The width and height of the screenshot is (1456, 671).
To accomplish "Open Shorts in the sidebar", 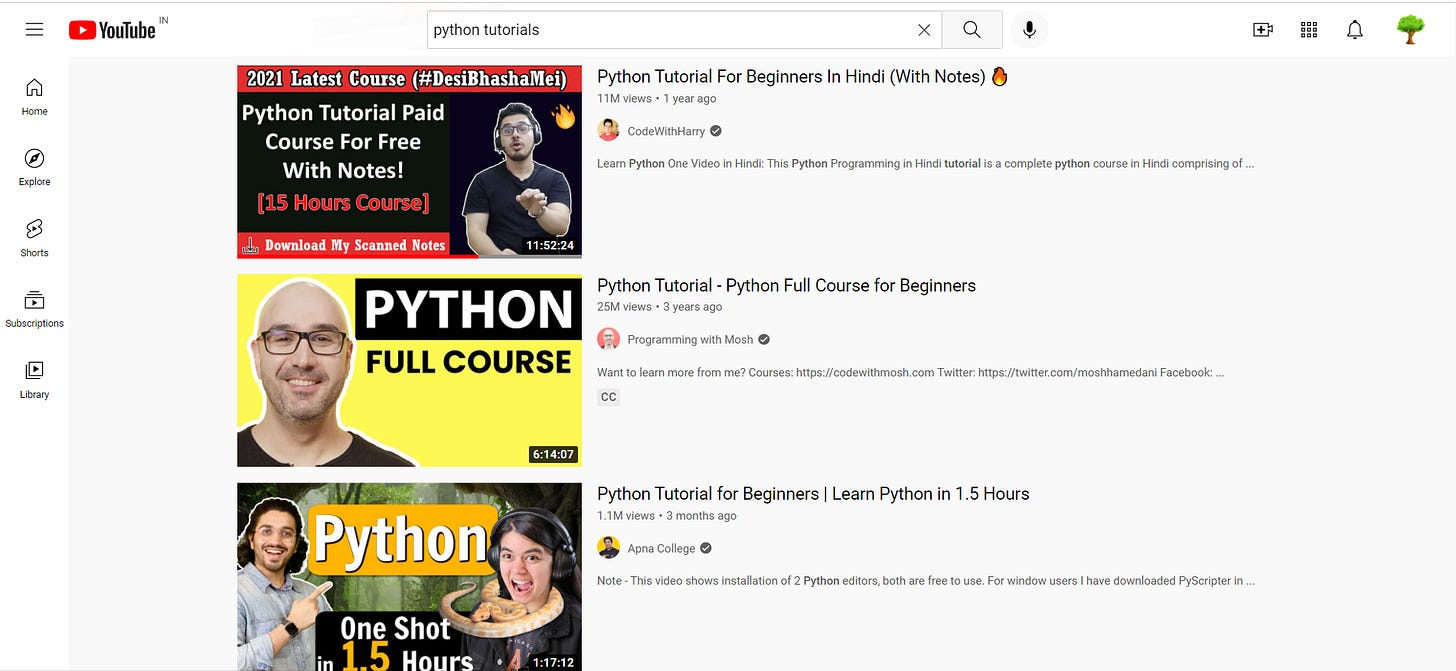I will point(34,239).
